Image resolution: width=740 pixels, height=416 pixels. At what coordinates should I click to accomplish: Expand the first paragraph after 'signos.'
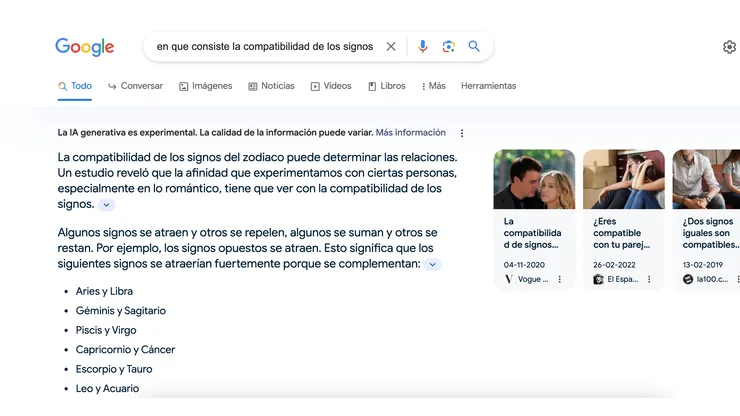pos(106,205)
